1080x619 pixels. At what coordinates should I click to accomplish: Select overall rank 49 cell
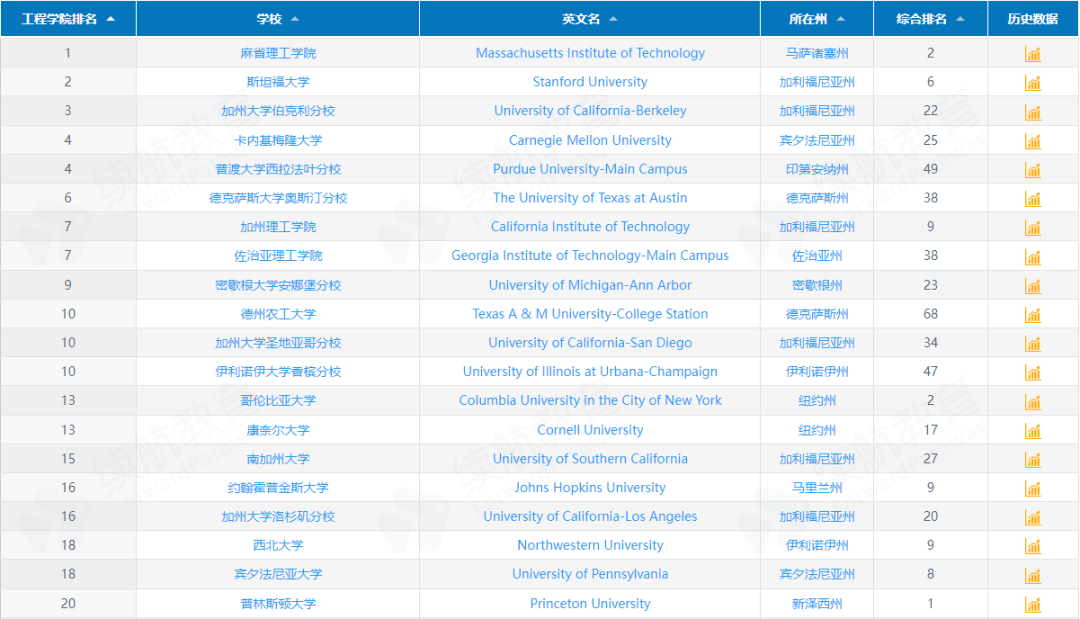pos(931,169)
